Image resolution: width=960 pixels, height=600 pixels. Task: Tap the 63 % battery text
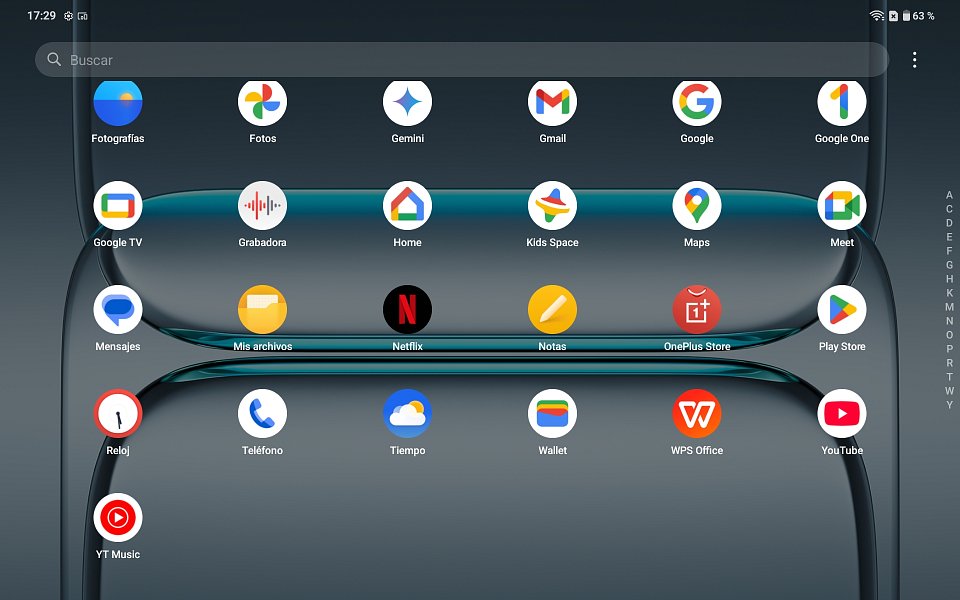[923, 16]
